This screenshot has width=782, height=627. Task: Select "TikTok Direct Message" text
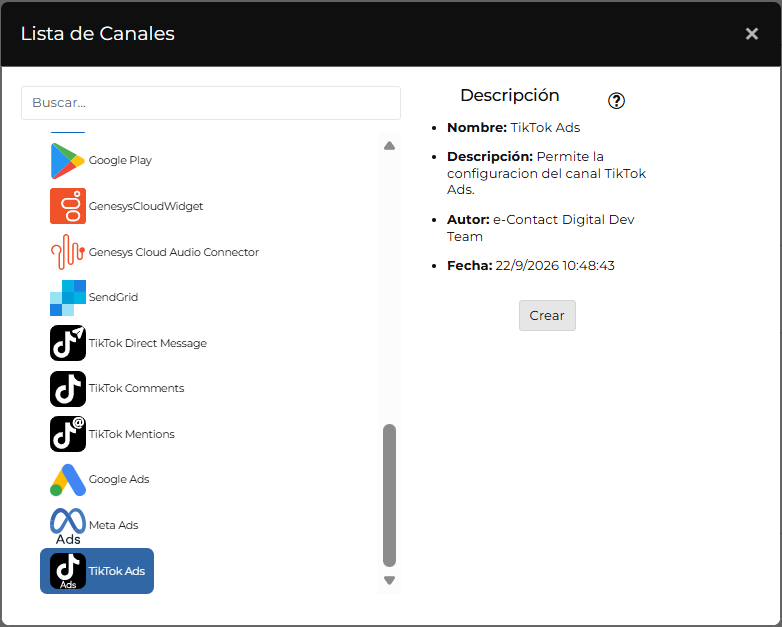[x=148, y=343]
